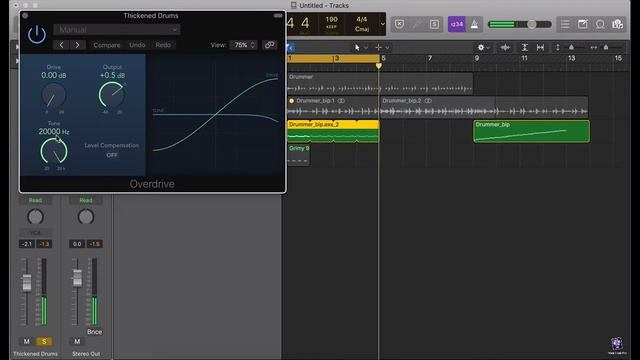The width and height of the screenshot is (640, 360).
Task: Click the 4/4 time signature display
Action: point(362,19)
